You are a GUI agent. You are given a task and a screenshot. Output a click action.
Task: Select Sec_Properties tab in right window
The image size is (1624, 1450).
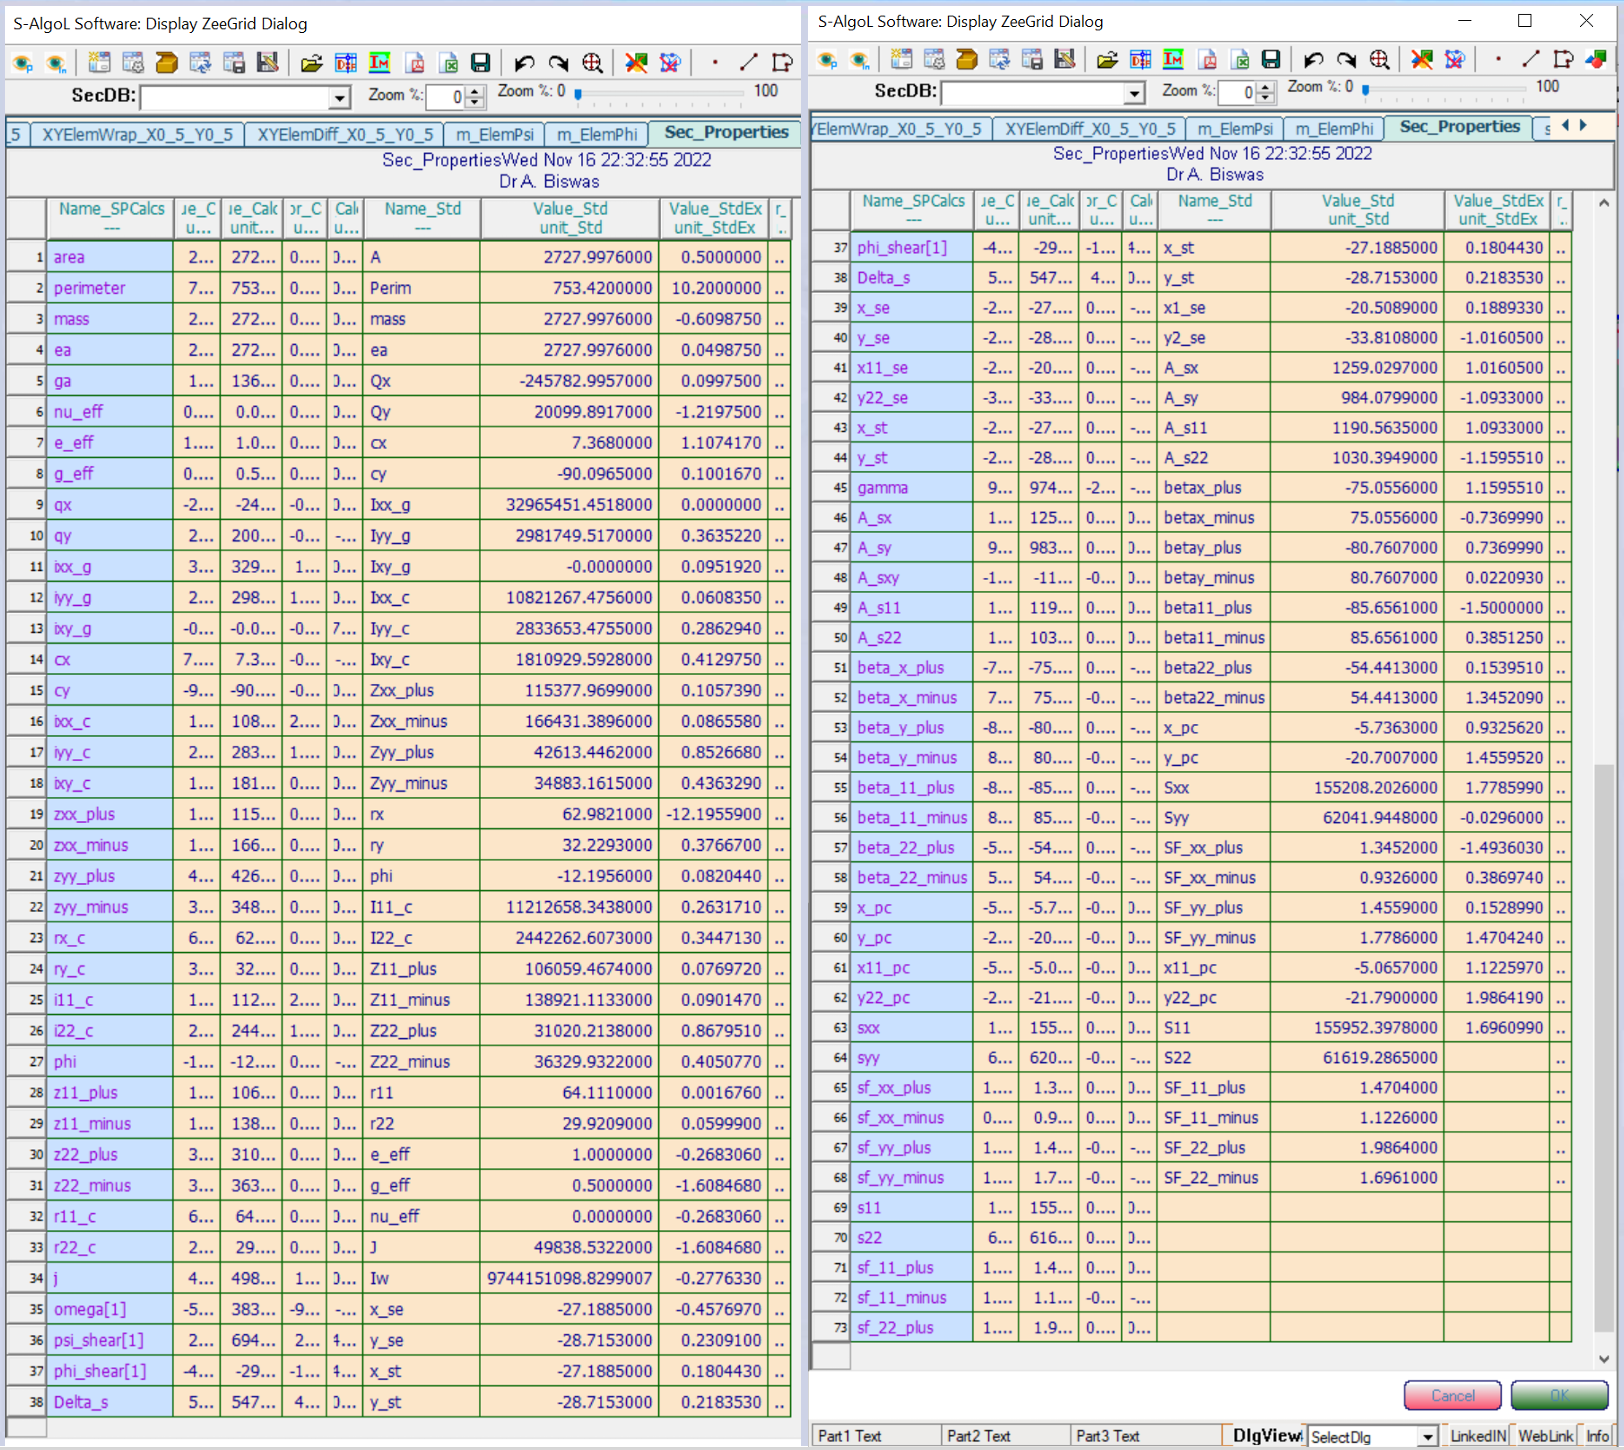[1459, 127]
